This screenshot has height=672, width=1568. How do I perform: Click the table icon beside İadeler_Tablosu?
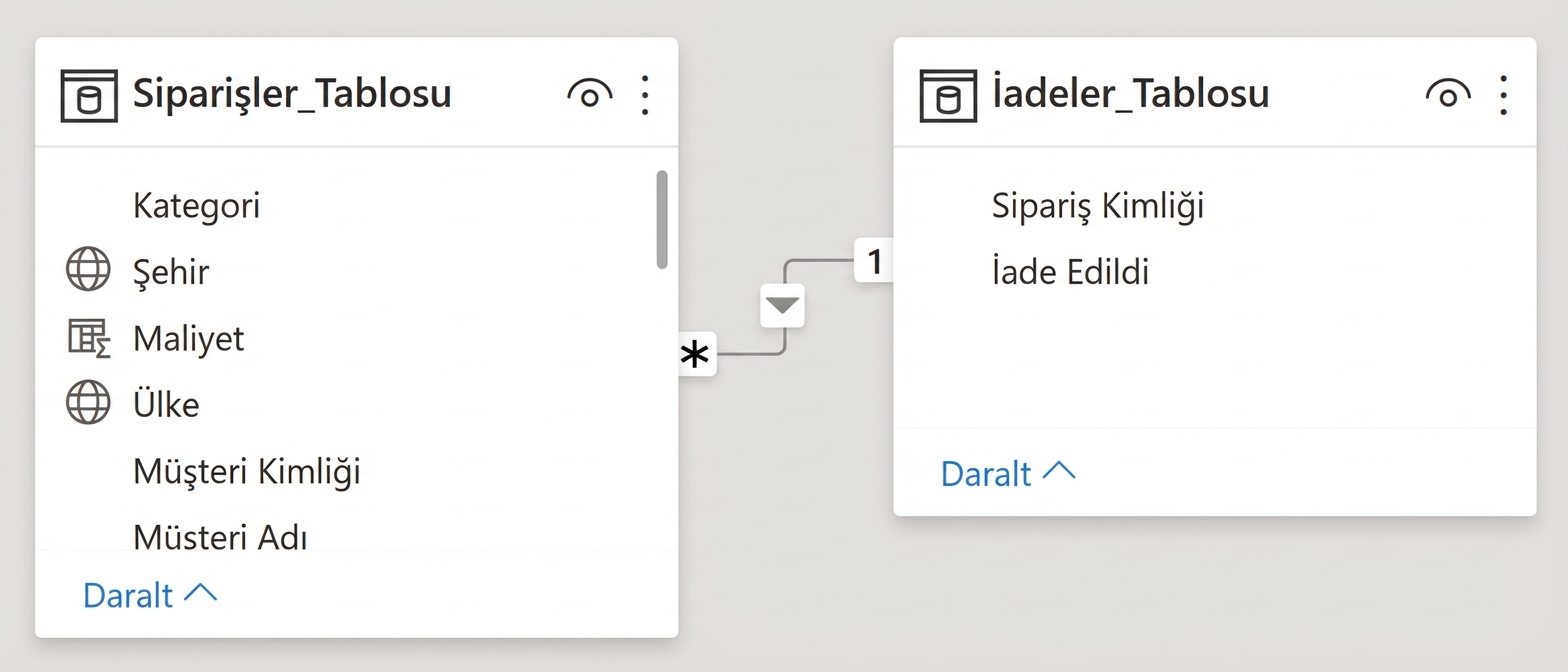[x=947, y=95]
